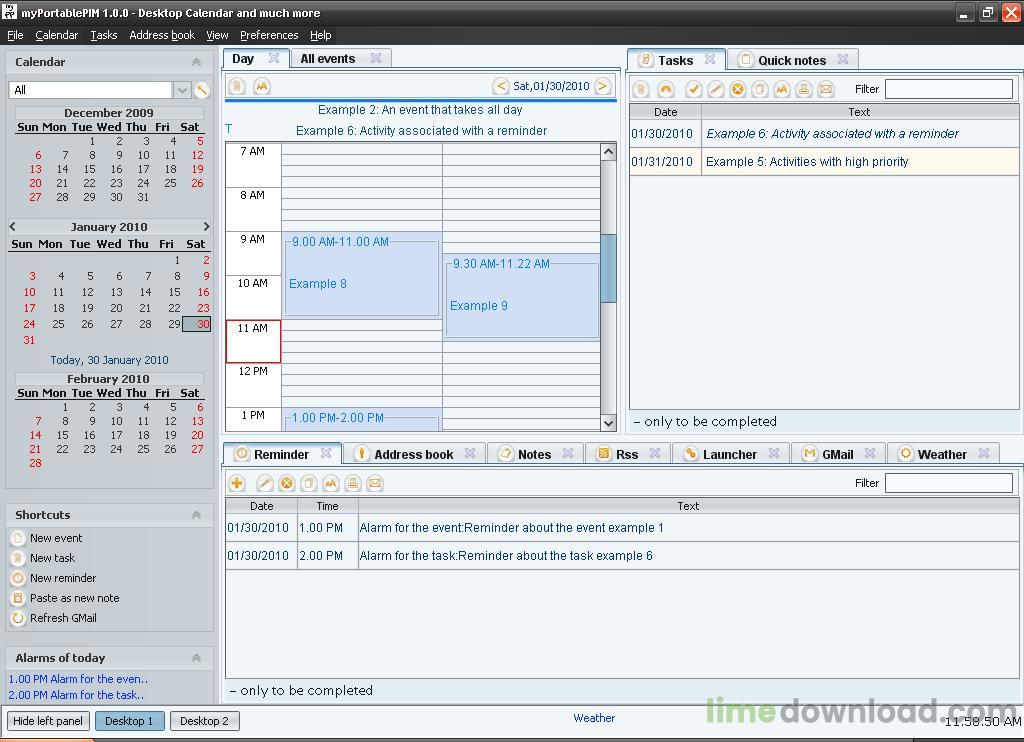The width and height of the screenshot is (1024, 742).
Task: Click the Refresh GMail shortcut
Action: coord(63,618)
